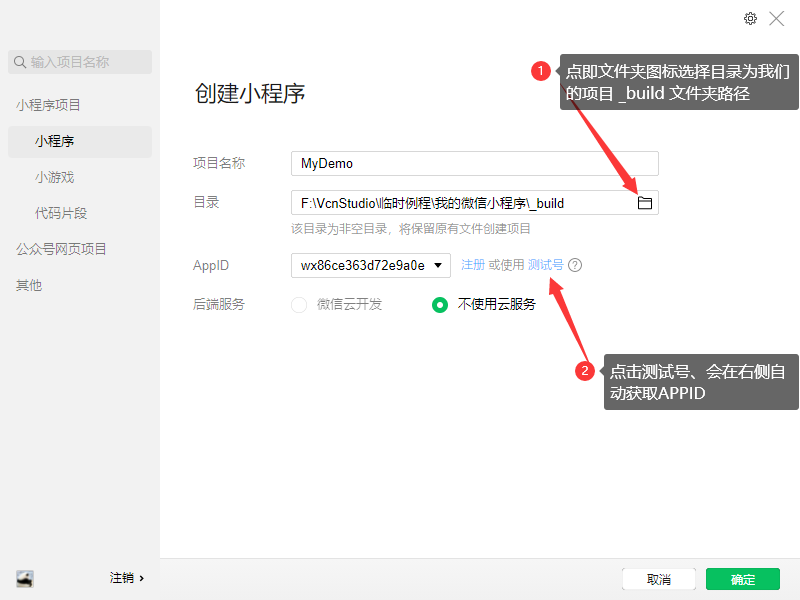Viewport: 800px width, 600px height.
Task: Click the 项目名称 field containing MyDemo
Action: click(474, 164)
